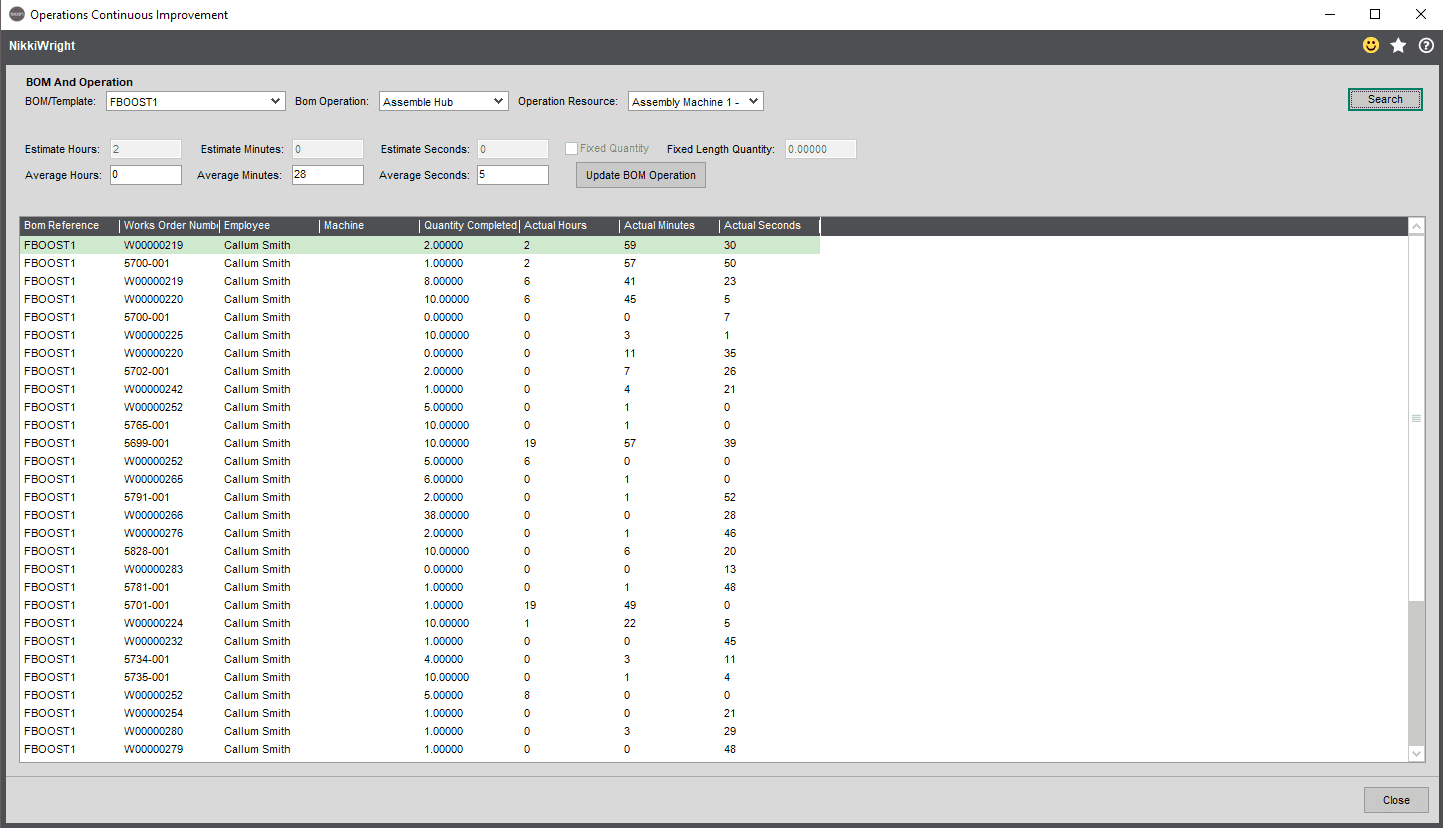Select row with works order 5699-001
Viewport: 1443px width, 828px height.
[420, 443]
